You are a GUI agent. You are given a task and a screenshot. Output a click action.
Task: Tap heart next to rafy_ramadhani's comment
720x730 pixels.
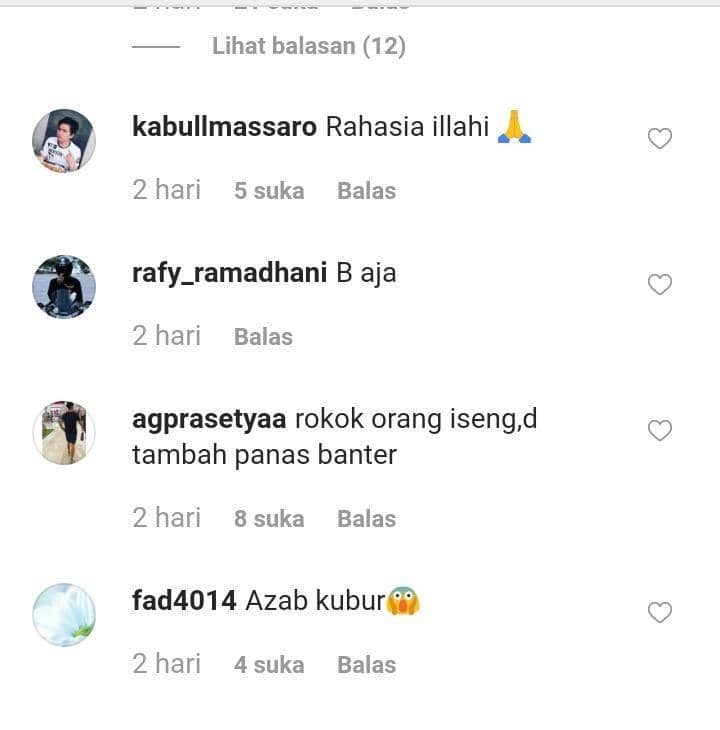click(659, 284)
